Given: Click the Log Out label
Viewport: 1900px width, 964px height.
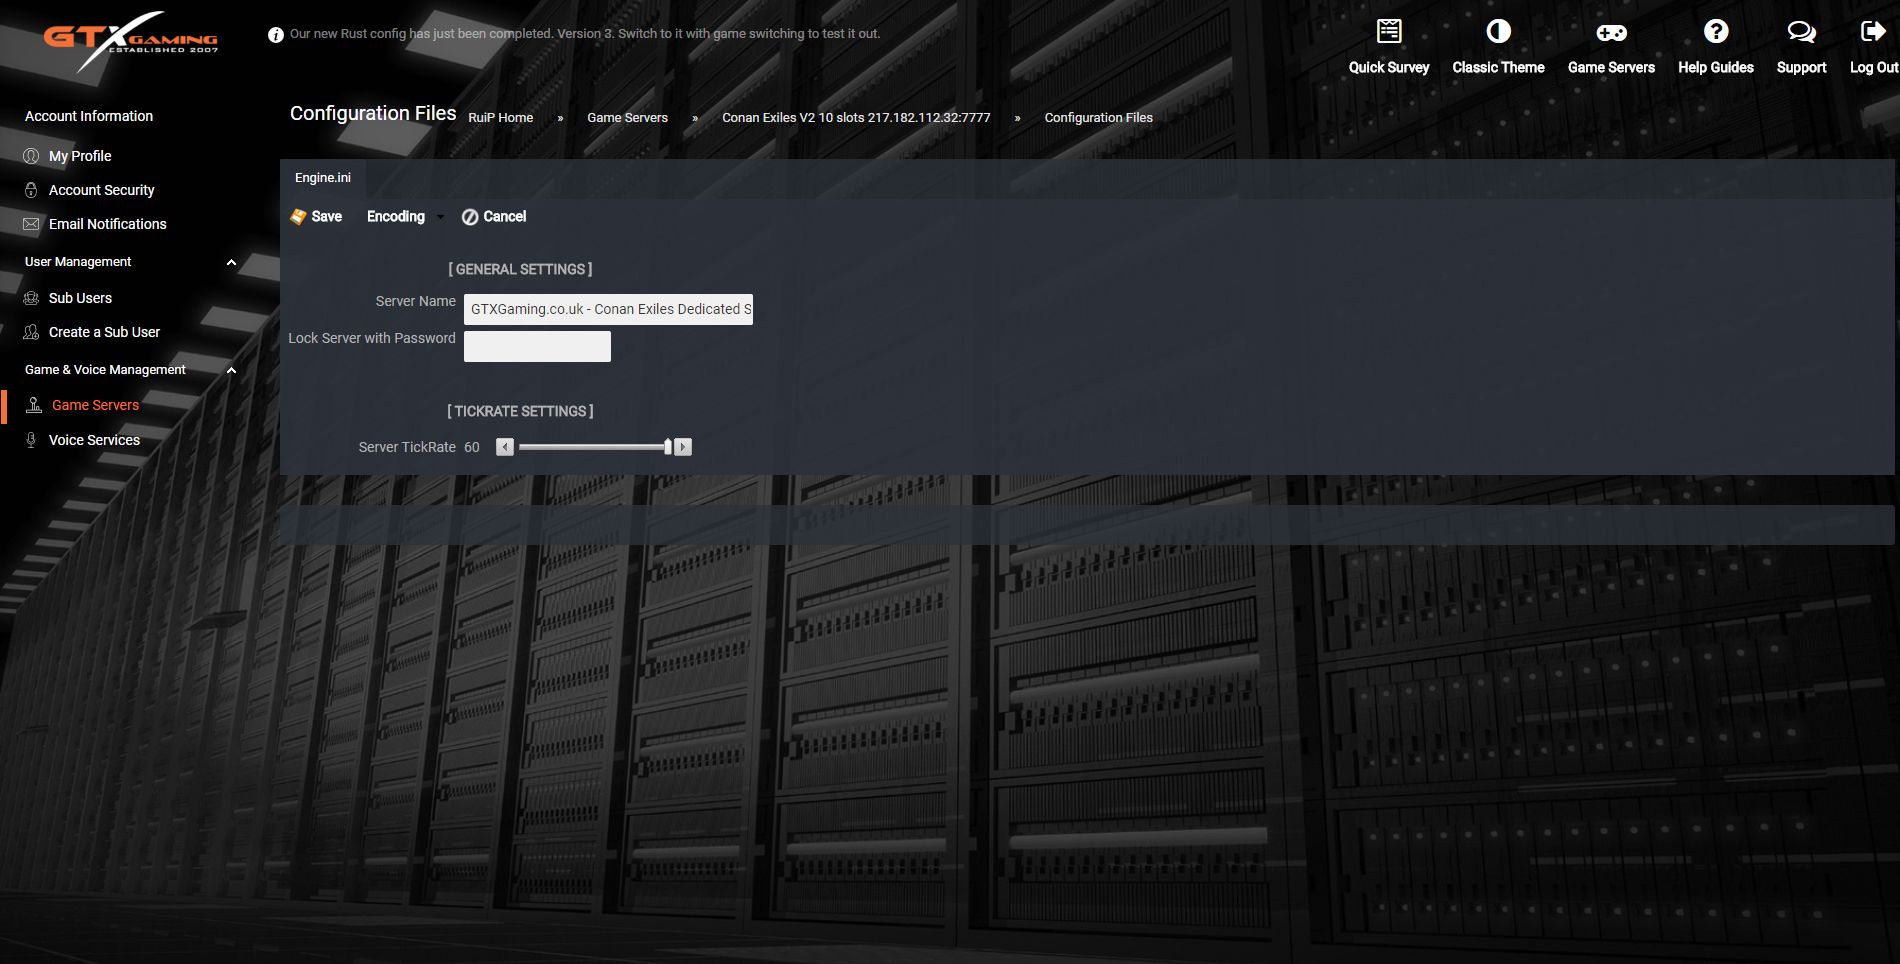Looking at the screenshot, I should [x=1874, y=68].
